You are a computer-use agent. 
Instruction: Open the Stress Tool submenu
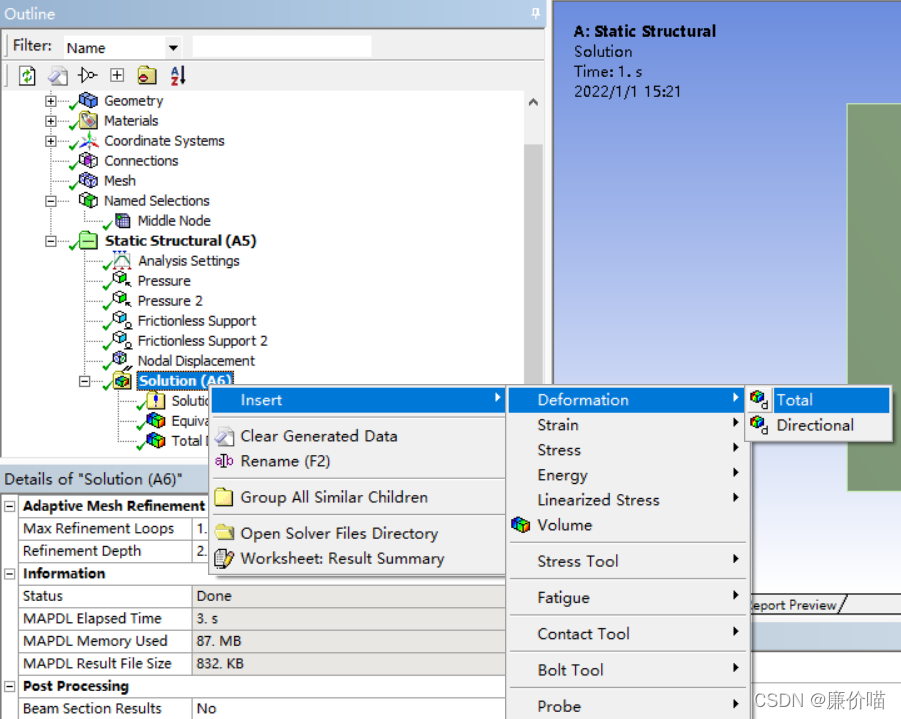click(x=627, y=562)
